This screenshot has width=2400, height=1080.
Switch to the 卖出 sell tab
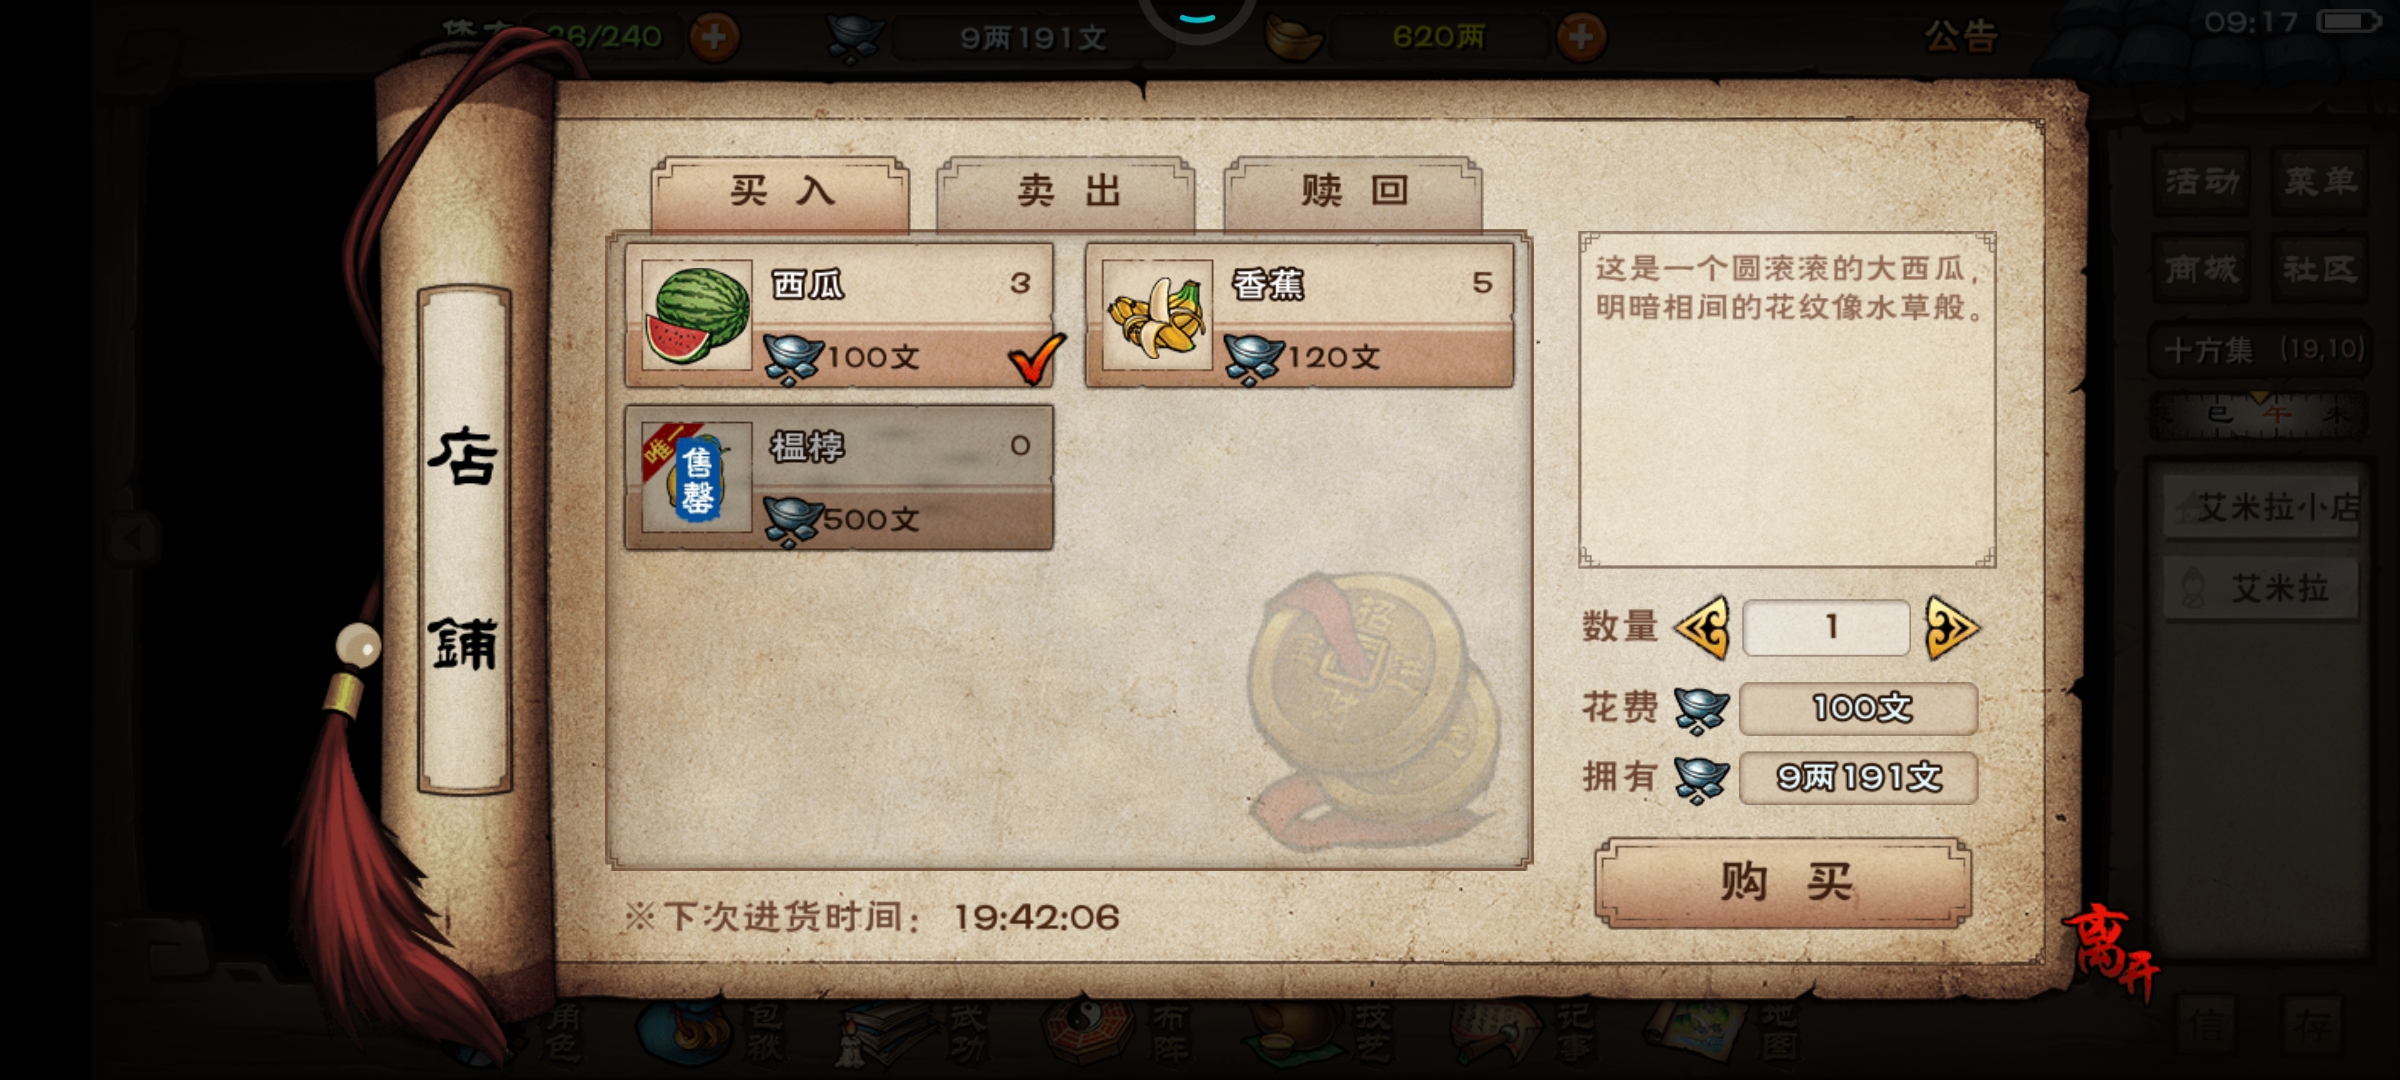coord(1066,192)
